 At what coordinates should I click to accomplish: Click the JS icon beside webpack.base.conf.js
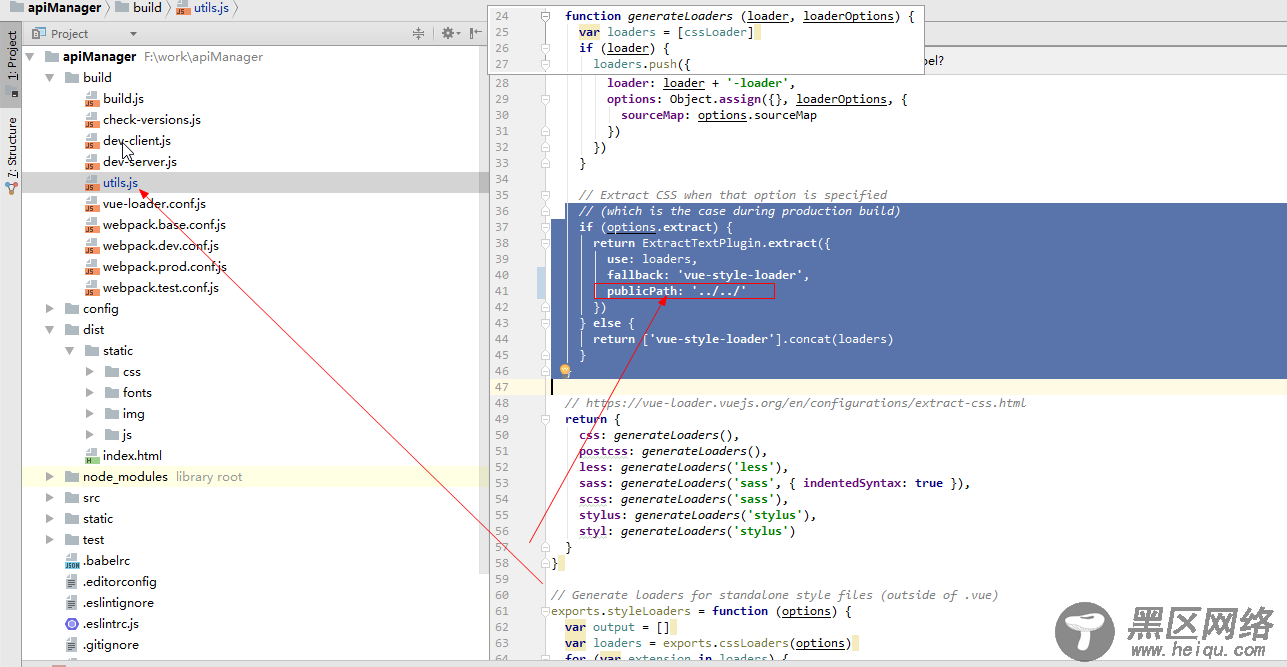tap(91, 225)
